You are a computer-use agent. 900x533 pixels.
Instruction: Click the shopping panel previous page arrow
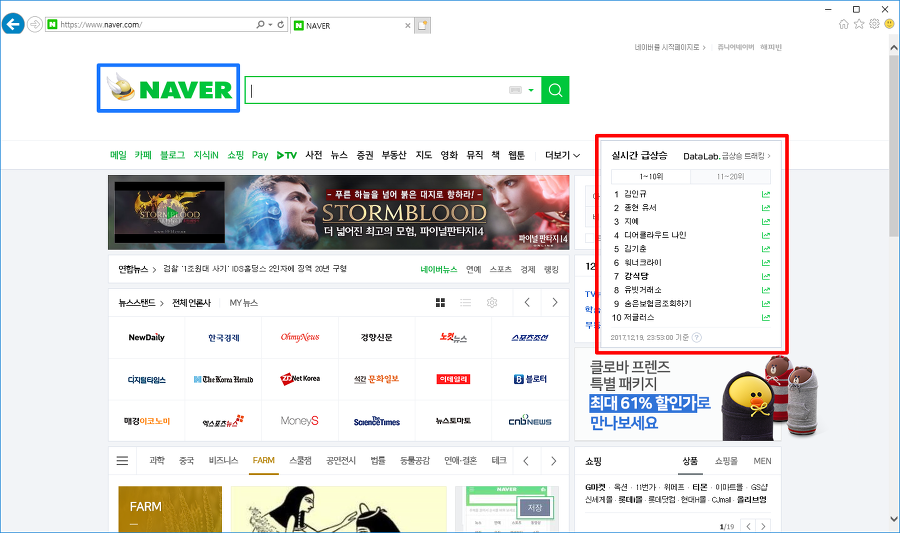748,526
